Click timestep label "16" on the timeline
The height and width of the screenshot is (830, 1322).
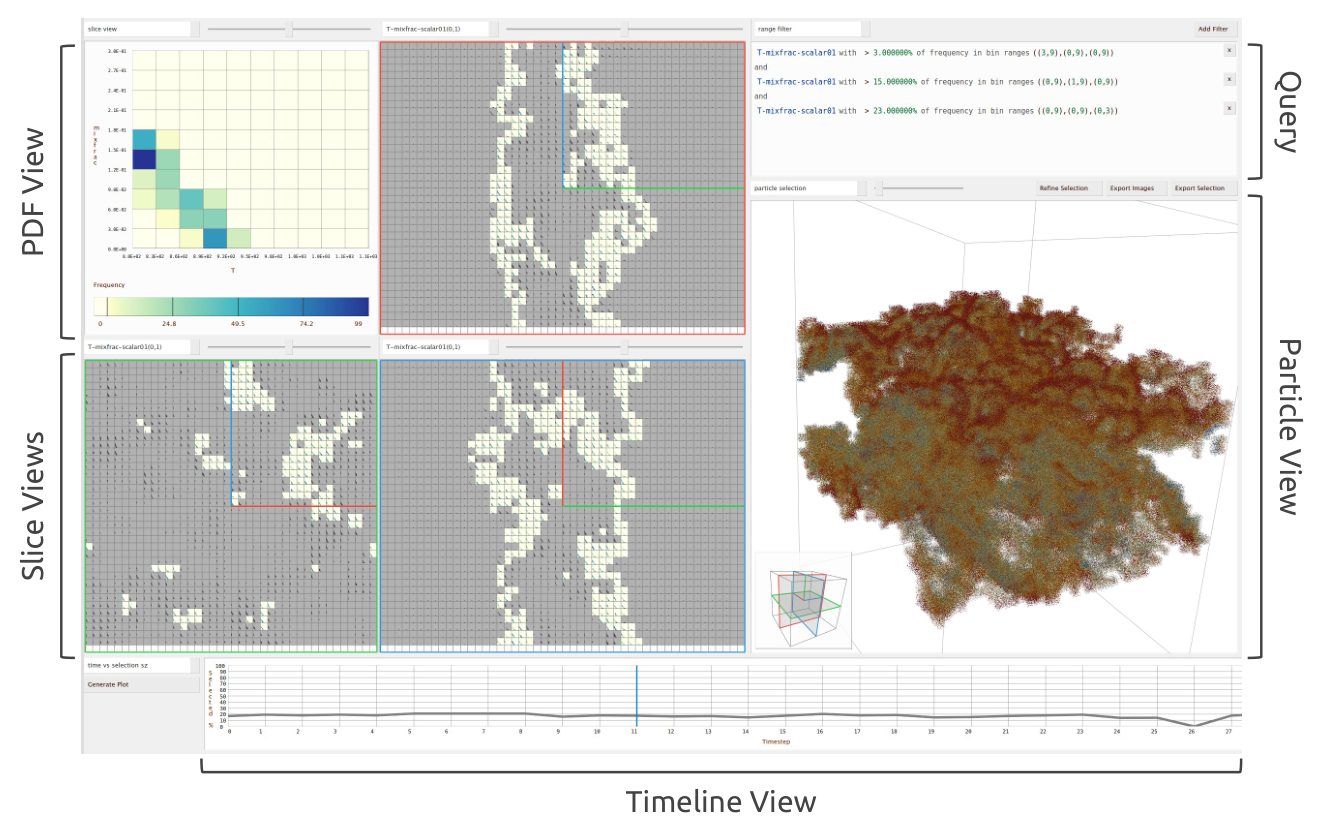pyautogui.click(x=820, y=731)
